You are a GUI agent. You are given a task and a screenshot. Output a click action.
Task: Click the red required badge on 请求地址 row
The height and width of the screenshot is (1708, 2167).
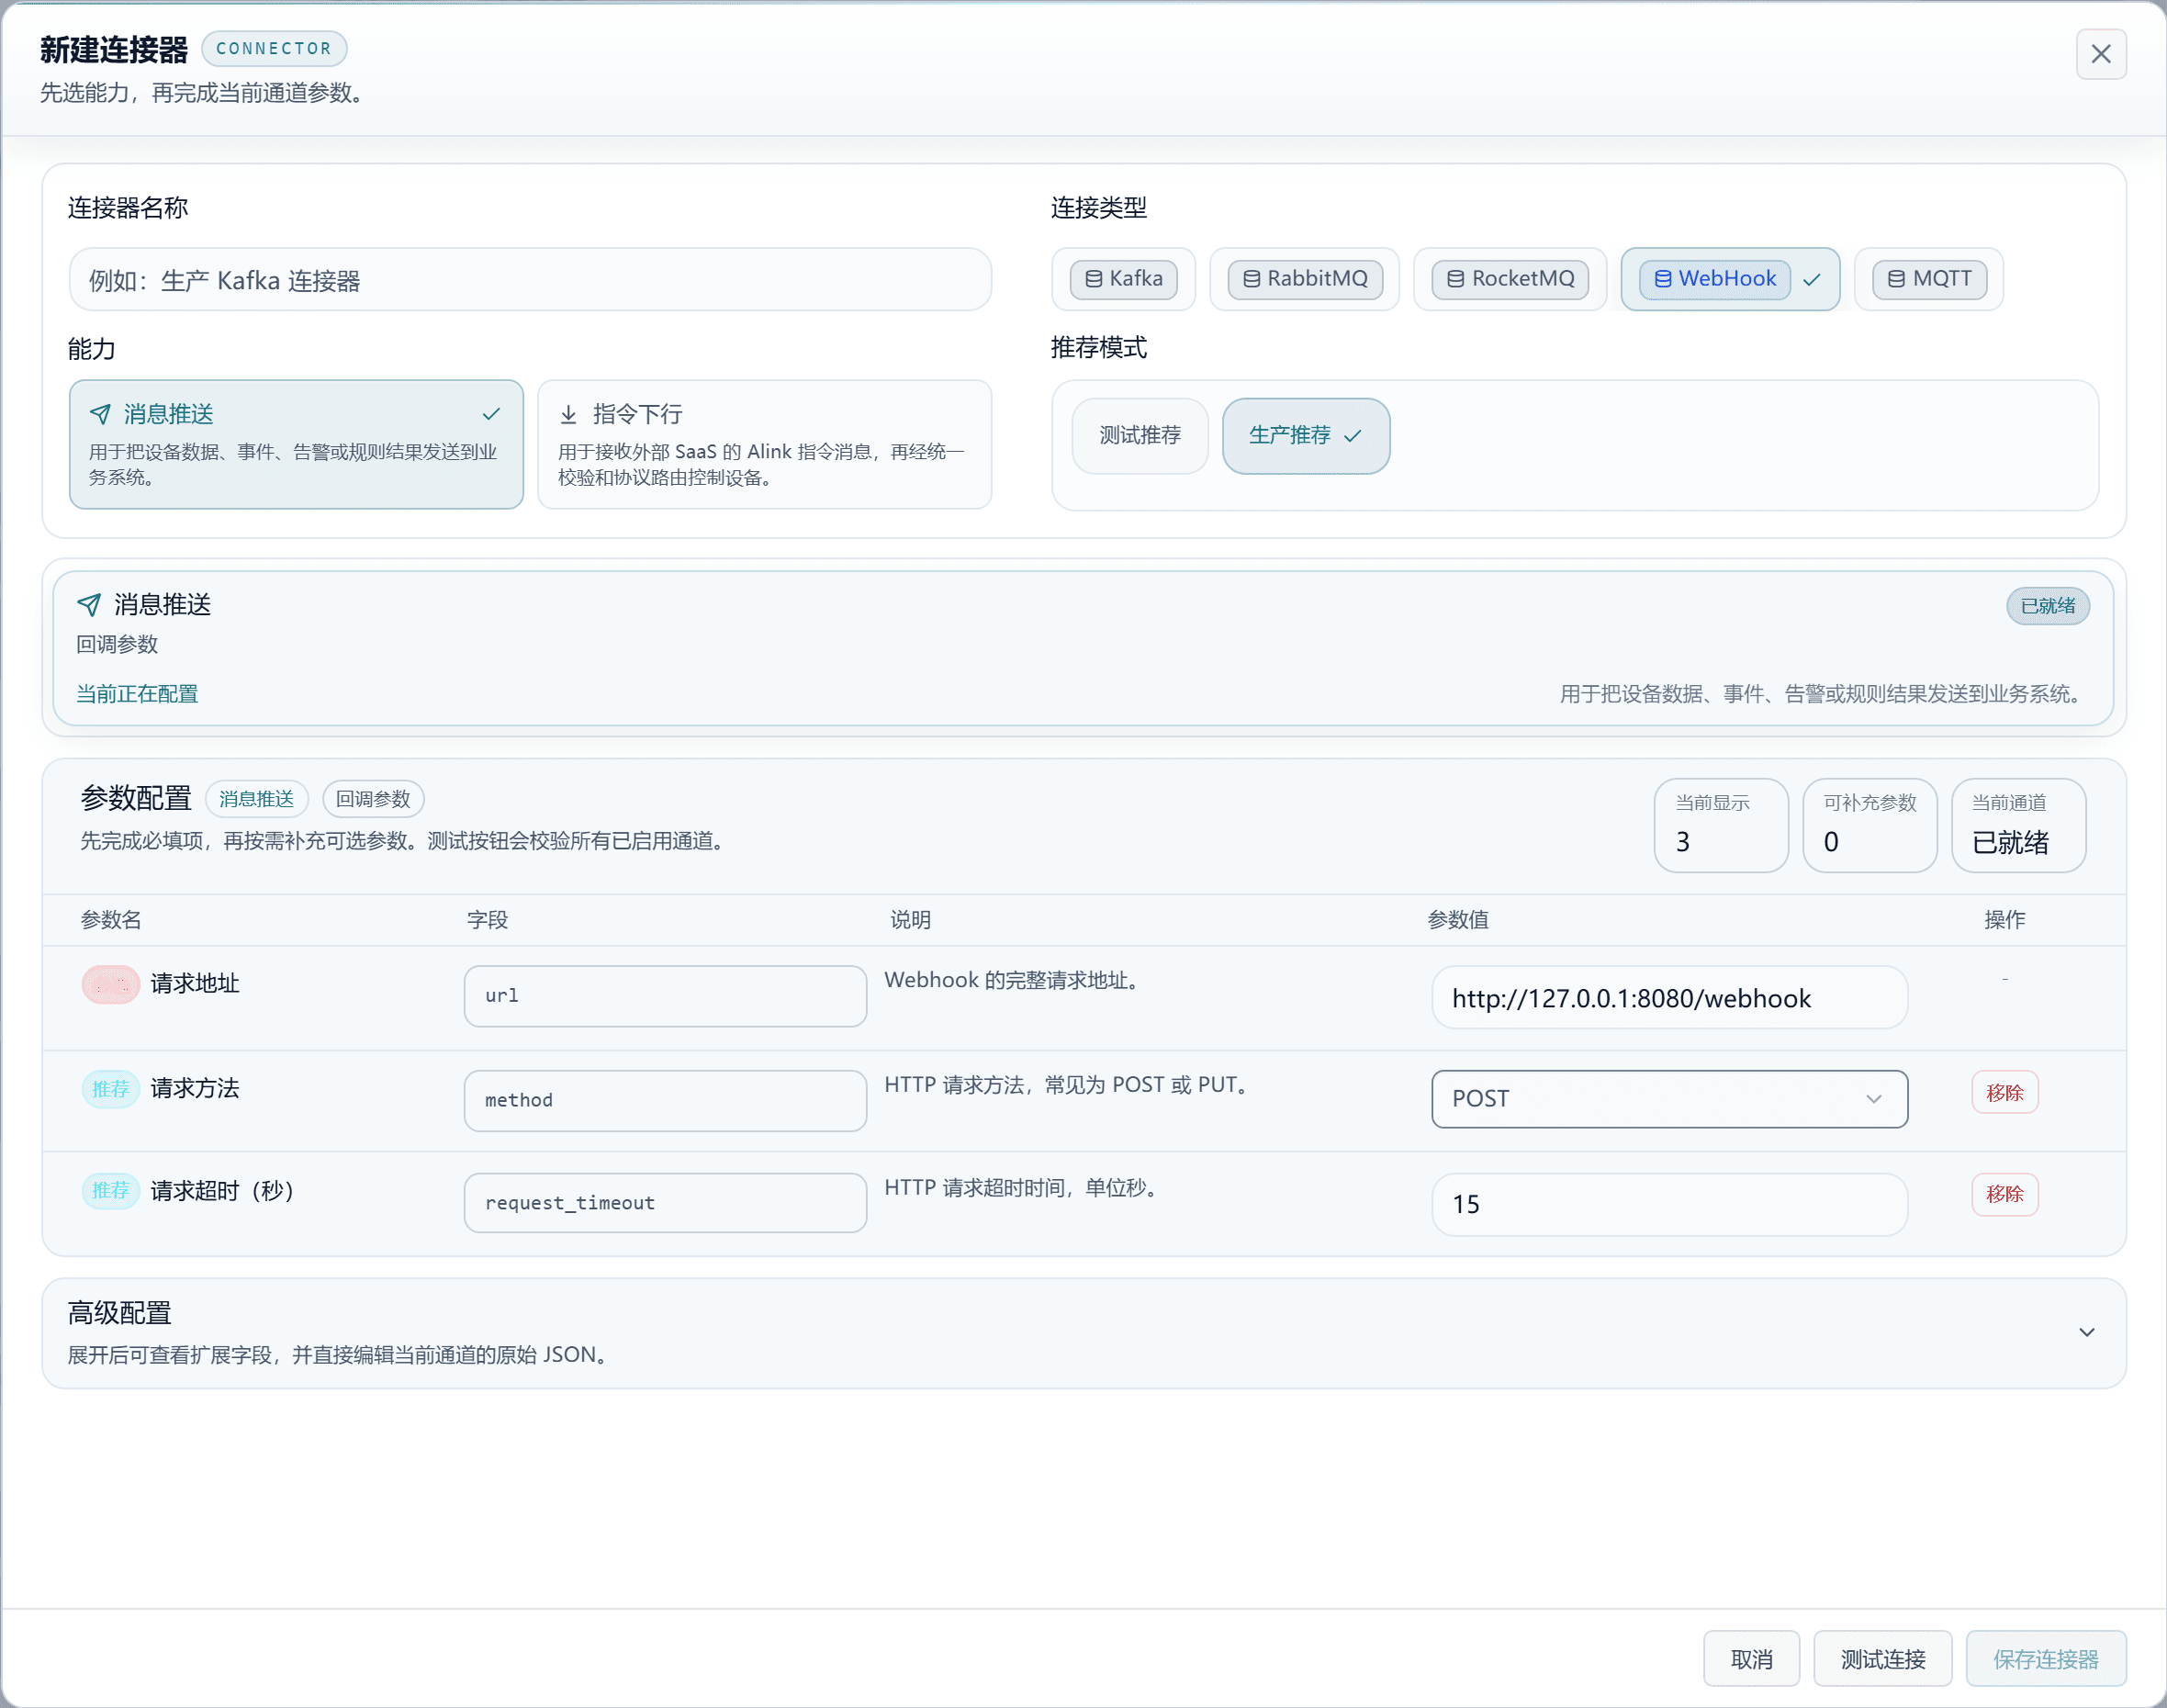coord(110,985)
